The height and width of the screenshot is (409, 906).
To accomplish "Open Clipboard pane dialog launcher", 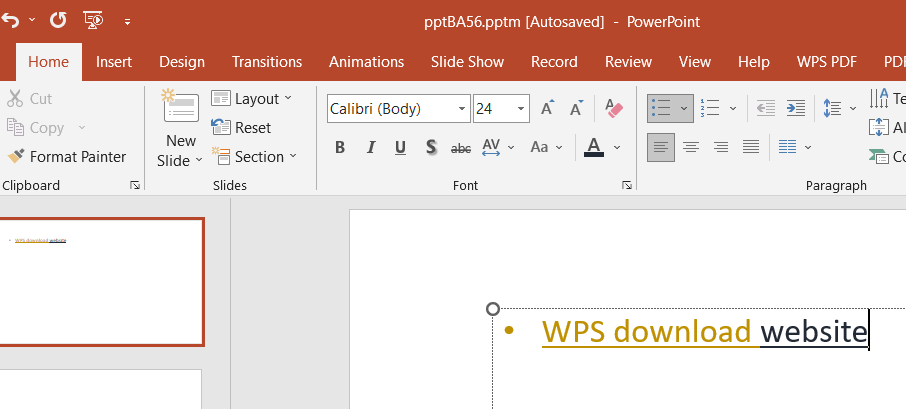I will (x=135, y=185).
